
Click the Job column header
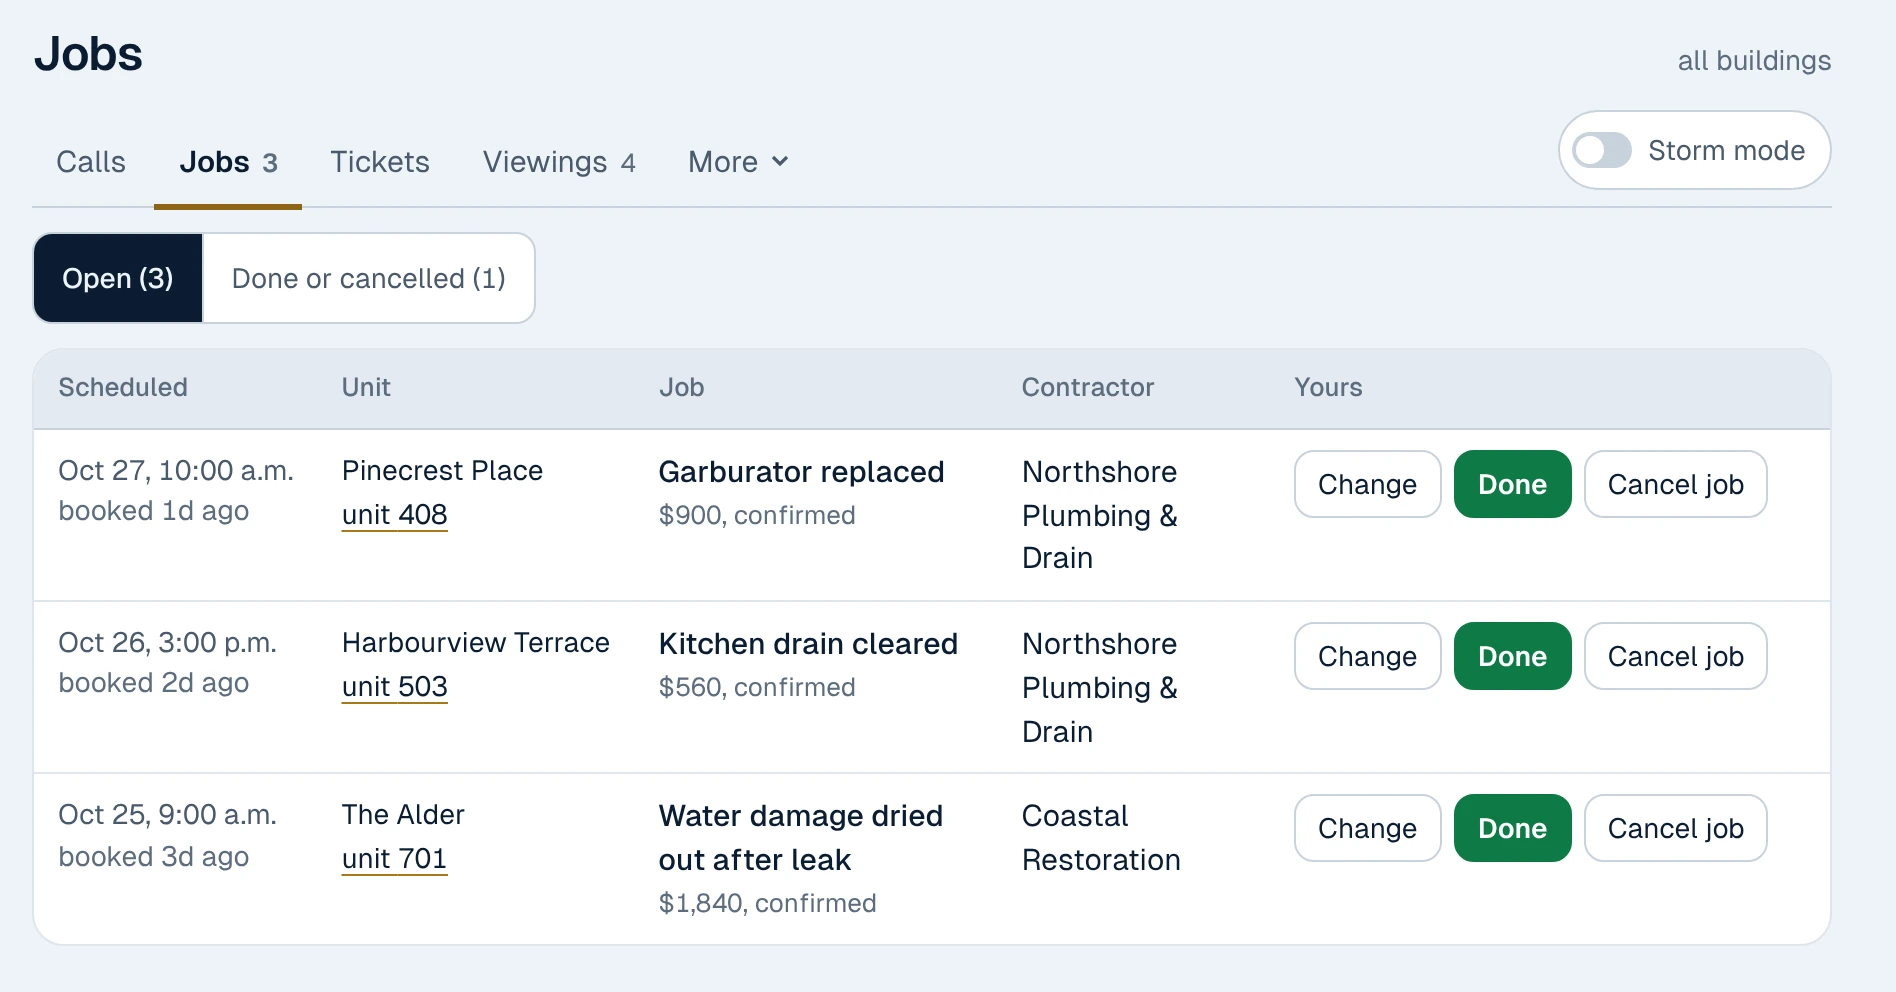pyautogui.click(x=682, y=387)
